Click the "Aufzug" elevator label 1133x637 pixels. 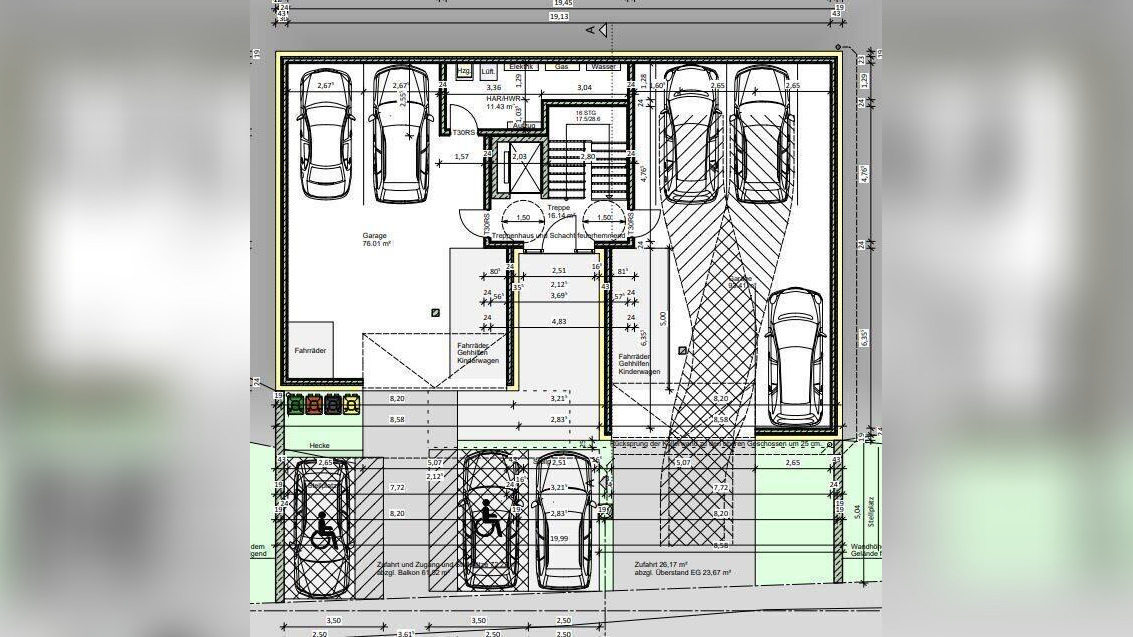tap(525, 126)
